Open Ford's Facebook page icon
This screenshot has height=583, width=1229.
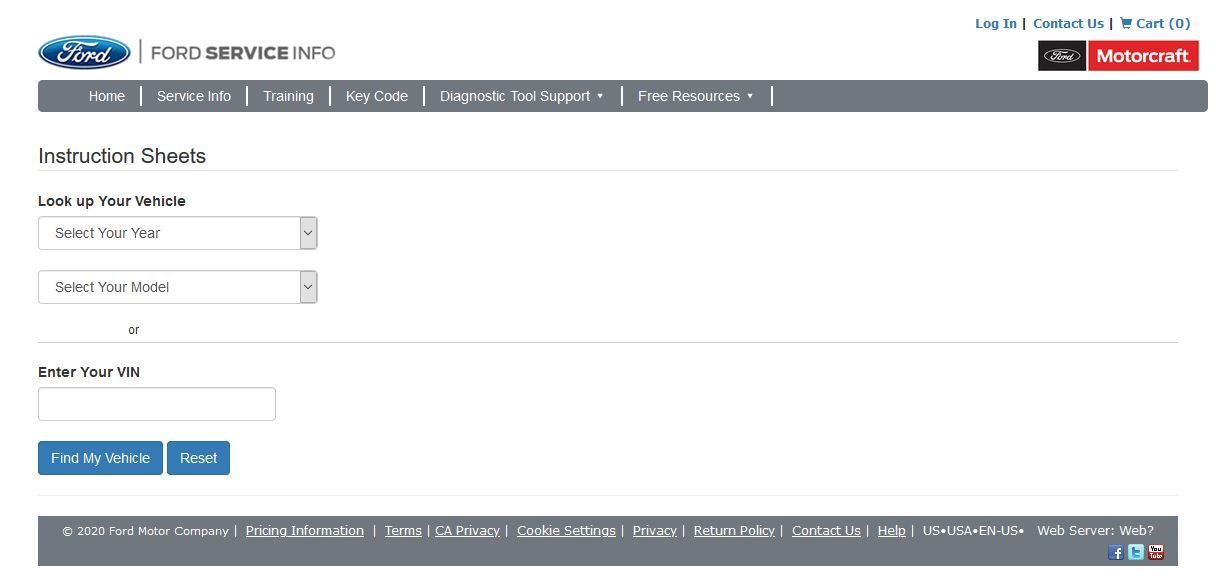coord(1116,552)
